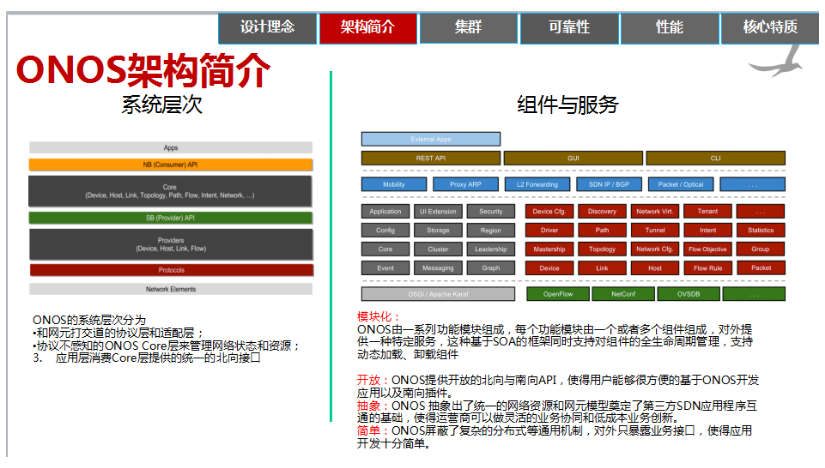Select the CLI box
This screenshot has height=468, width=825.
coord(716,158)
